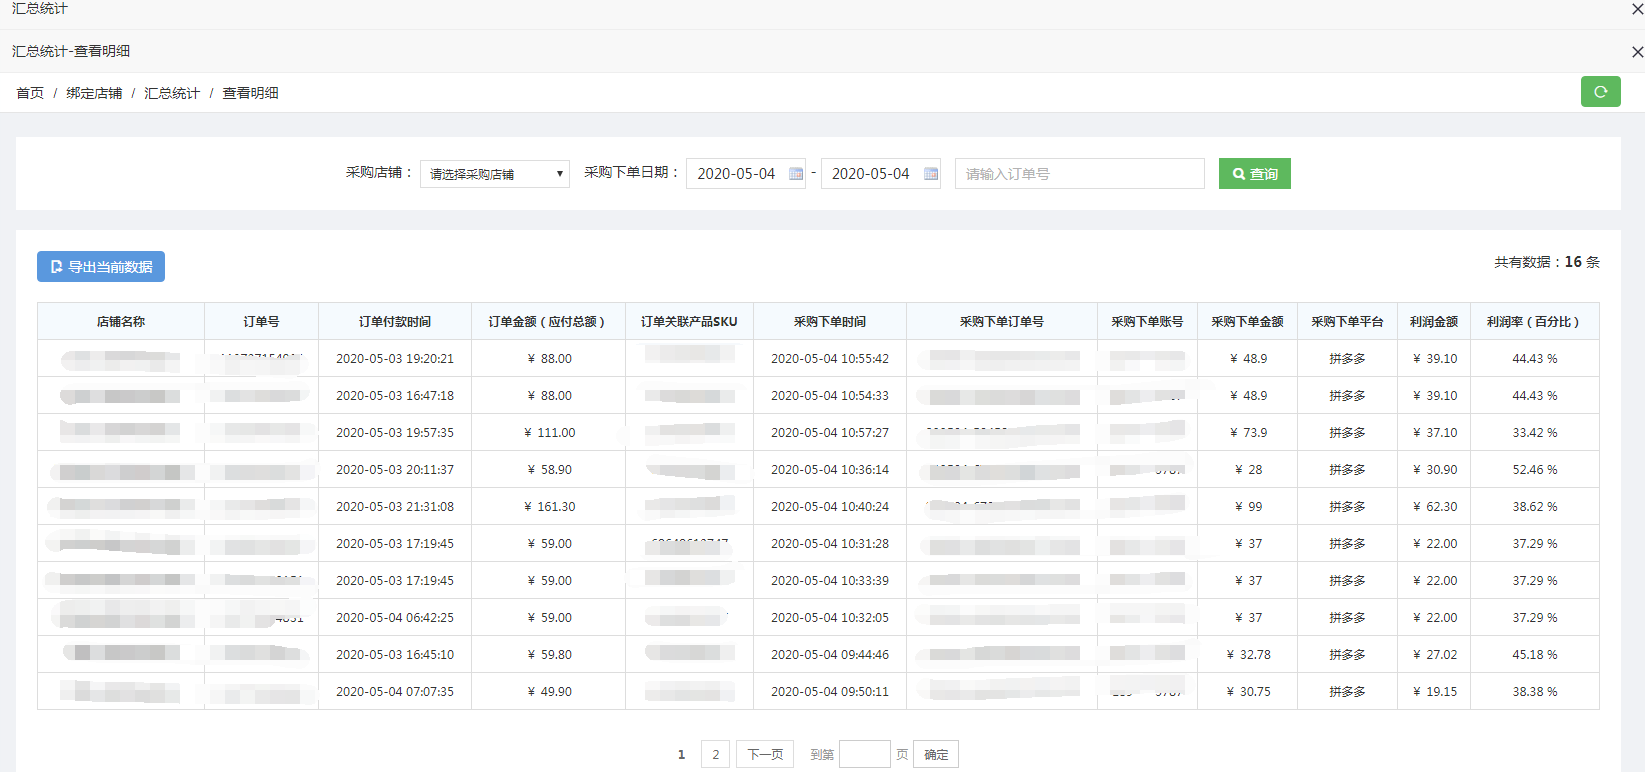Open calendar icon of end date field
The image size is (1645, 772).
point(931,174)
